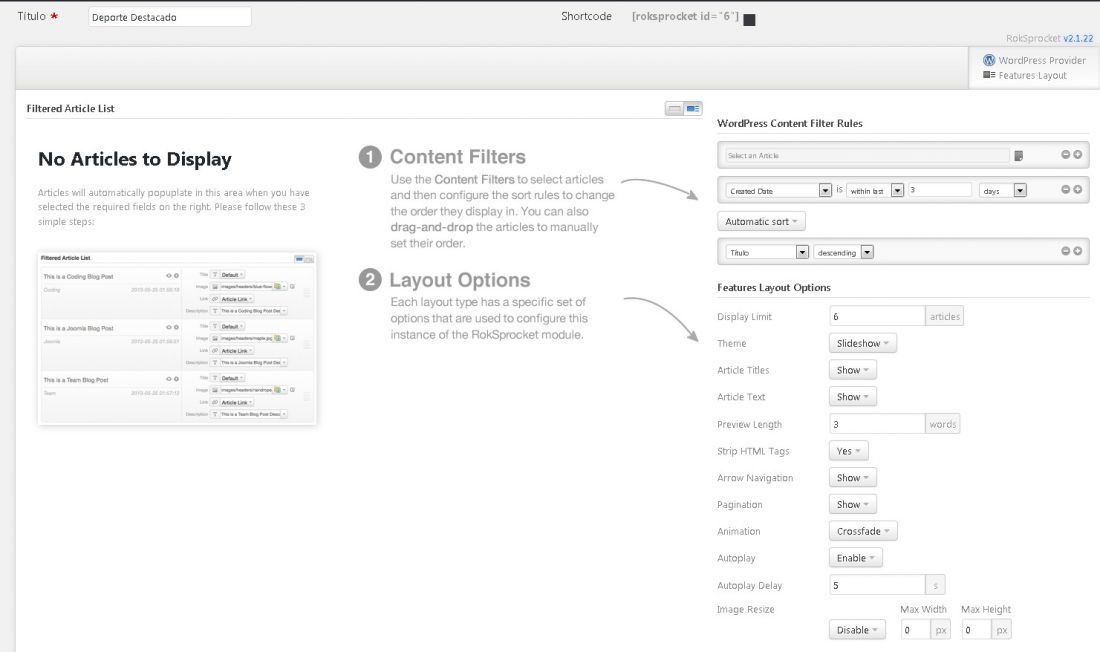Add a sort rule after Titulo

1078,251
